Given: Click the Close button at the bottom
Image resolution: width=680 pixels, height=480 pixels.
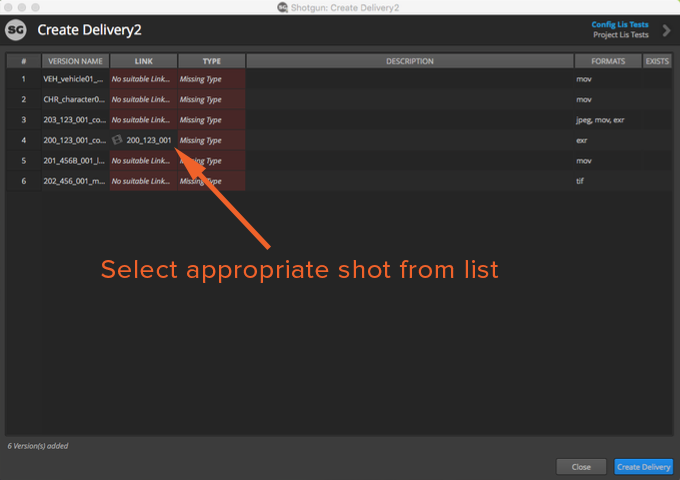Looking at the screenshot, I should tap(581, 467).
